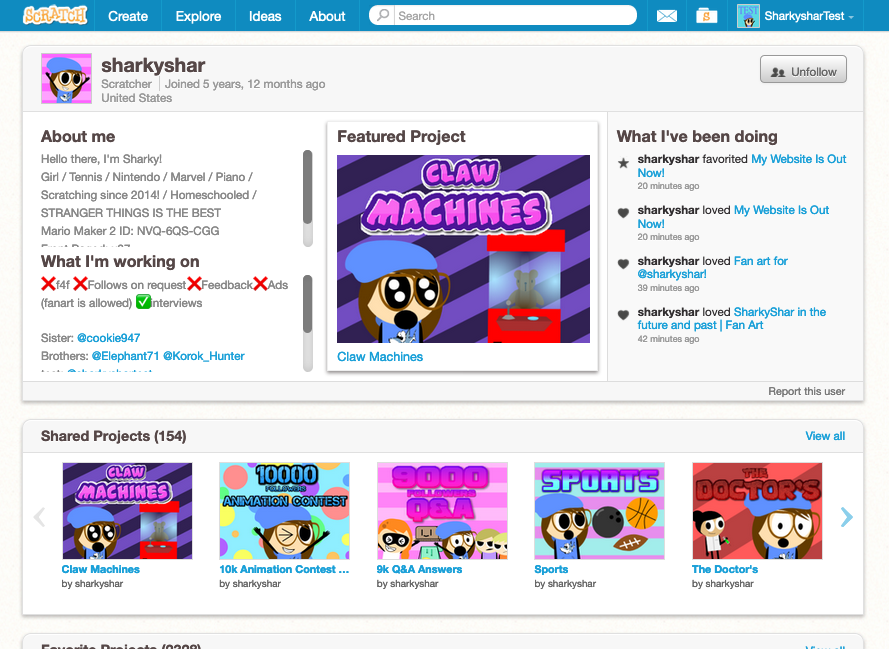Click the What I'm working on scrollbar
This screenshot has width=889, height=649.
(307, 304)
